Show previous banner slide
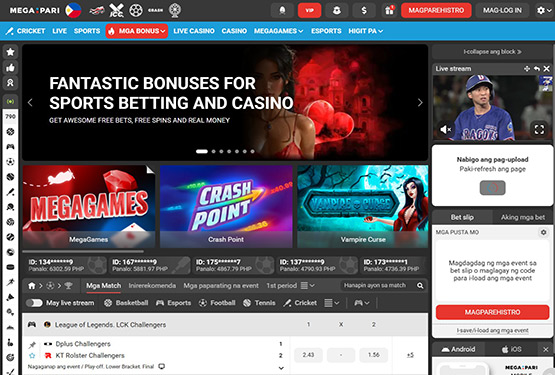 tap(30, 103)
